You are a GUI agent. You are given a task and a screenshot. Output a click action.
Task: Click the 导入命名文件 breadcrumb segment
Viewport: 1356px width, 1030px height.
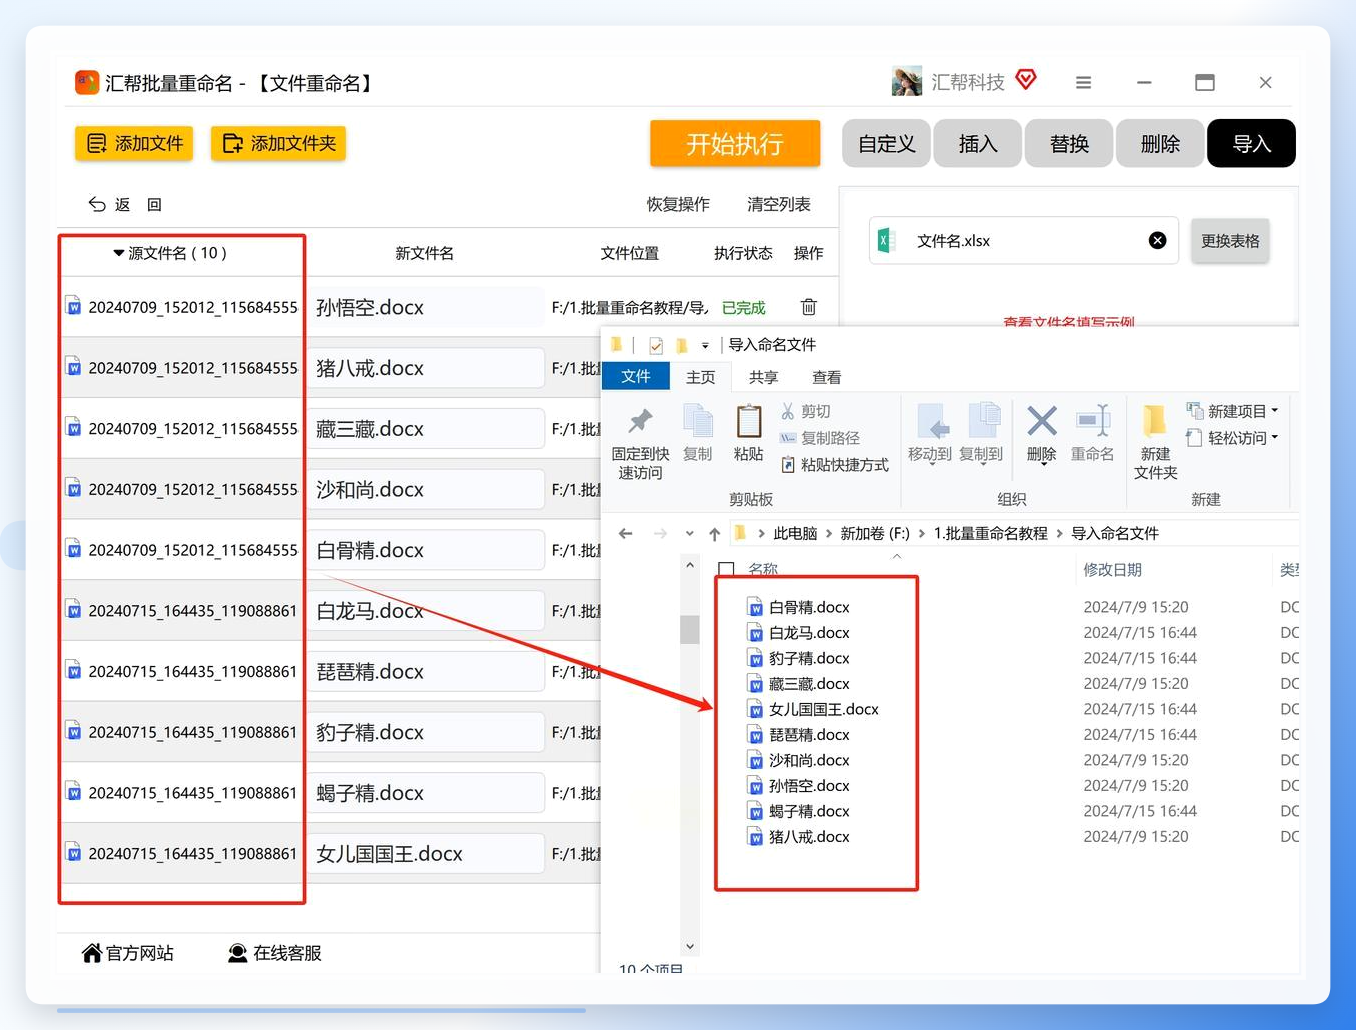point(1115,534)
